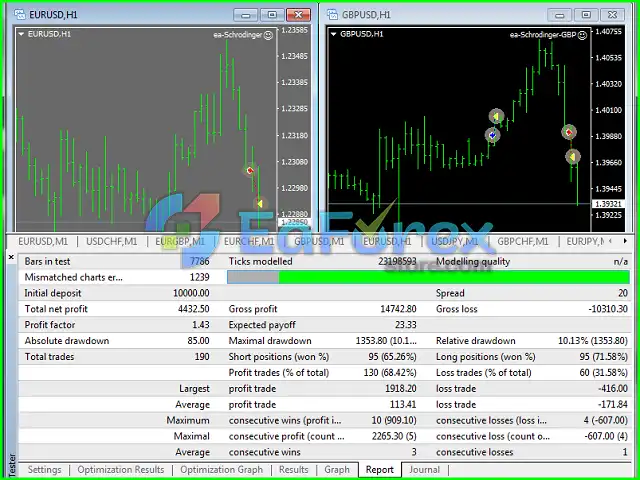Switch to the GBPCHF,M1 chart tab
Screen dimensions: 640x480
click(x=523, y=242)
